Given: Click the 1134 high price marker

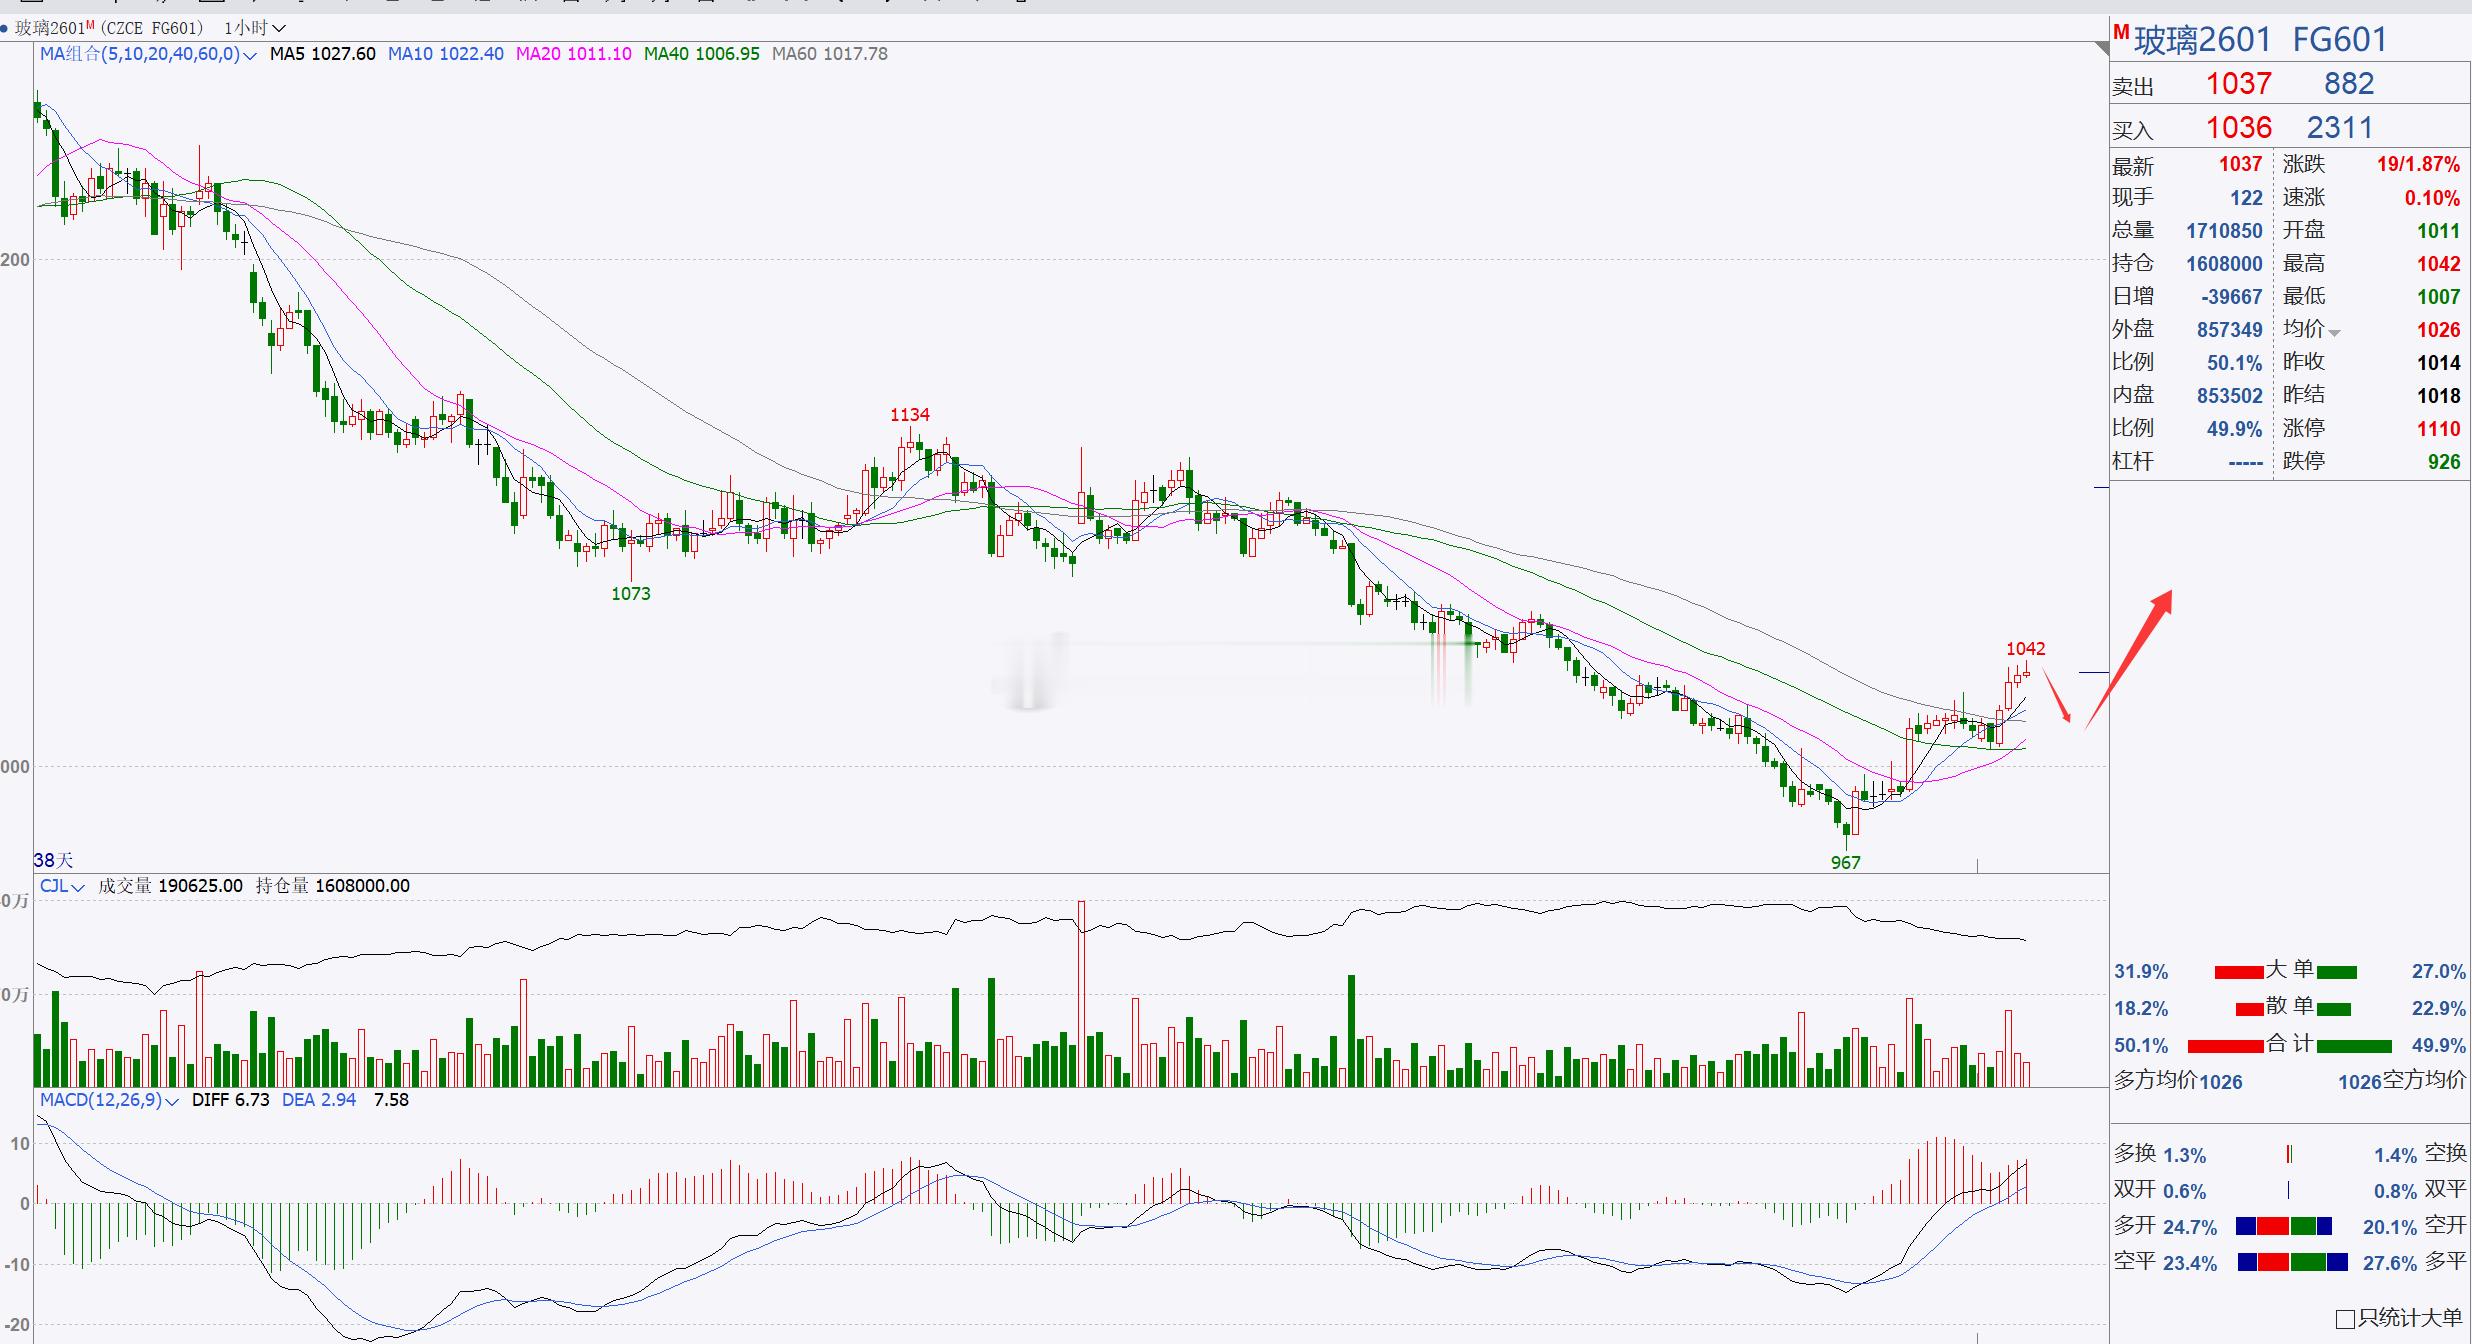Looking at the screenshot, I should click(910, 414).
